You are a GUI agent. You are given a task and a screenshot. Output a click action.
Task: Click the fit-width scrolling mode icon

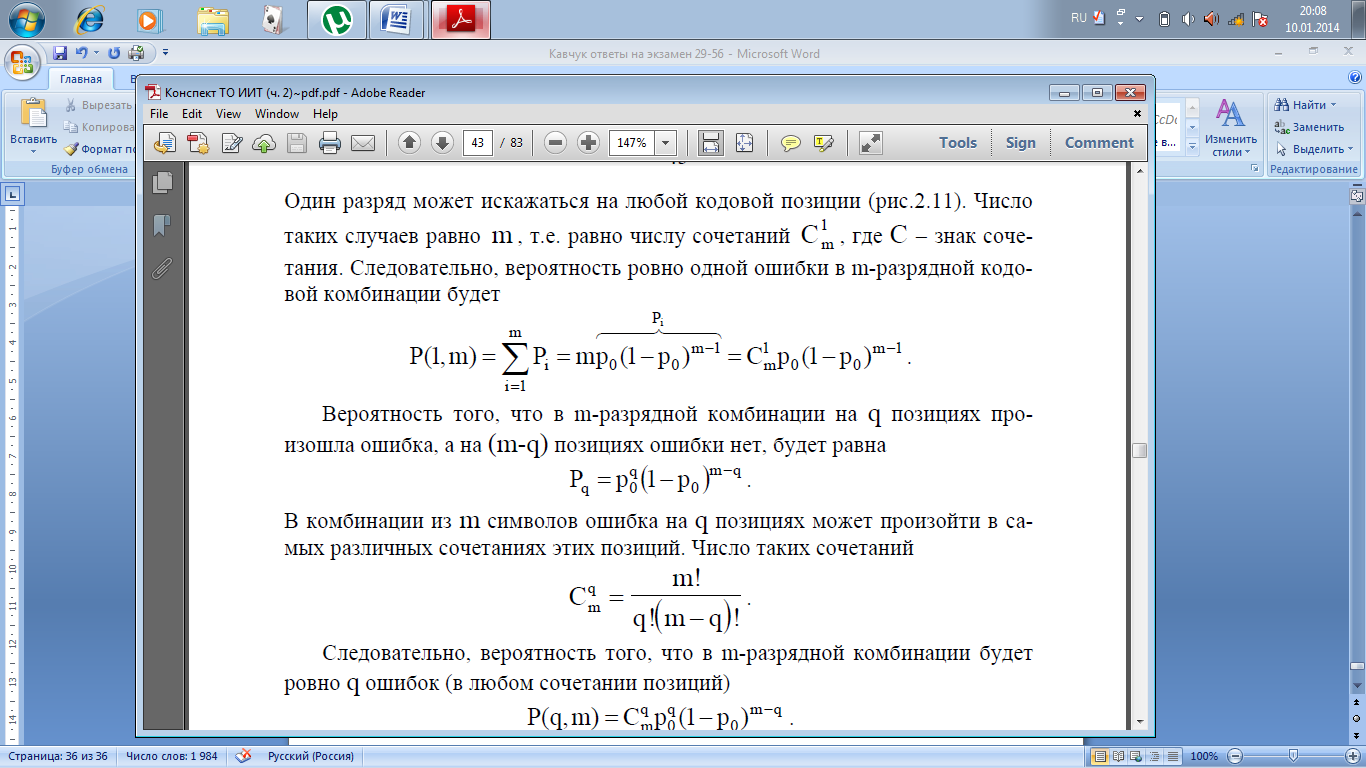point(711,143)
